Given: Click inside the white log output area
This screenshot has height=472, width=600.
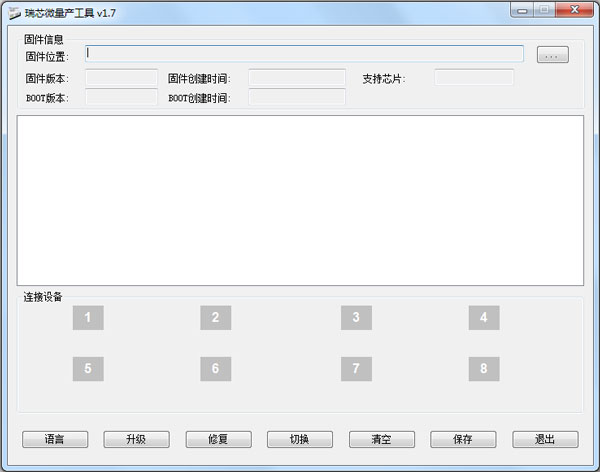Looking at the screenshot, I should tap(300, 200).
